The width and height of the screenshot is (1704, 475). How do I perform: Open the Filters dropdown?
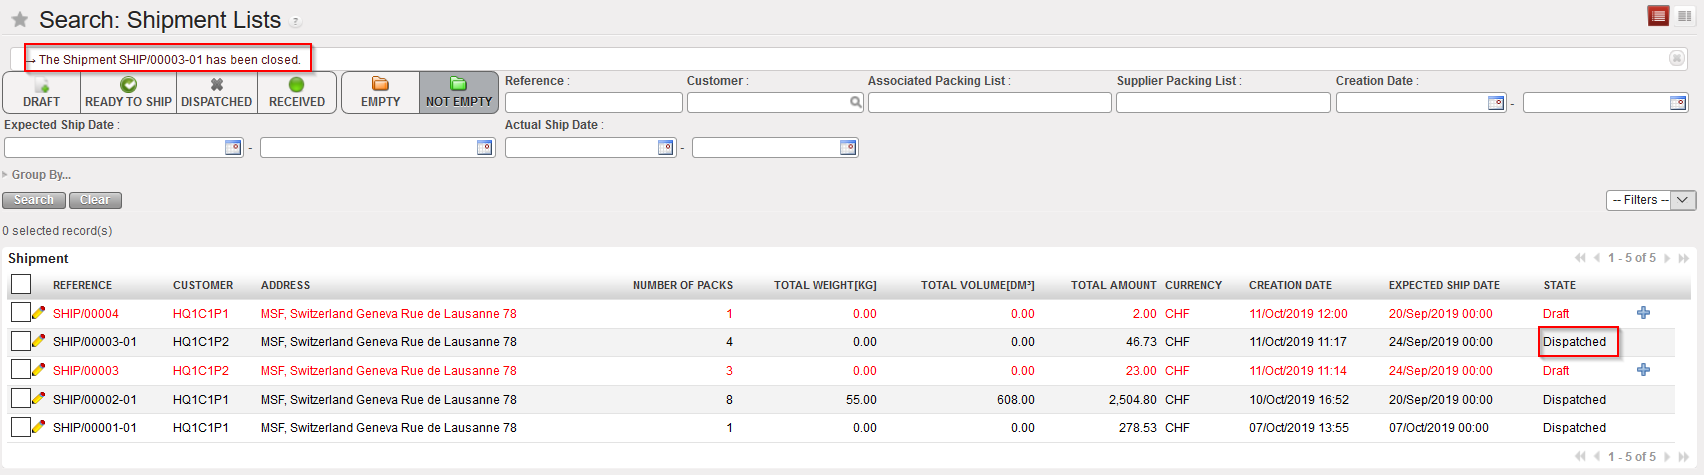(x=1650, y=200)
